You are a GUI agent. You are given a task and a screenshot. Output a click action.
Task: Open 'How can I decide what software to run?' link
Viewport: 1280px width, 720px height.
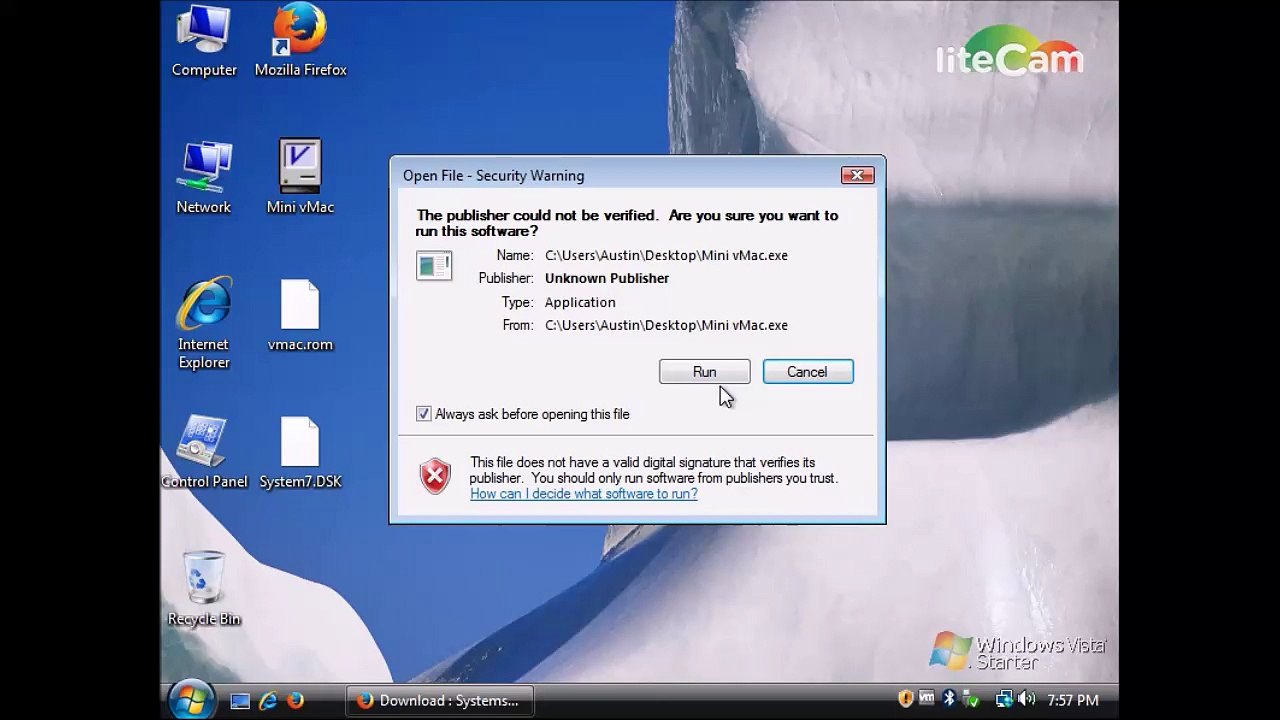[584, 494]
